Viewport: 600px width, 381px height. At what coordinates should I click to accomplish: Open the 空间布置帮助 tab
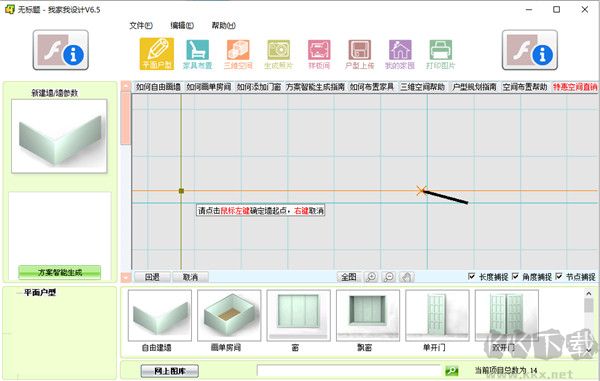(x=525, y=87)
